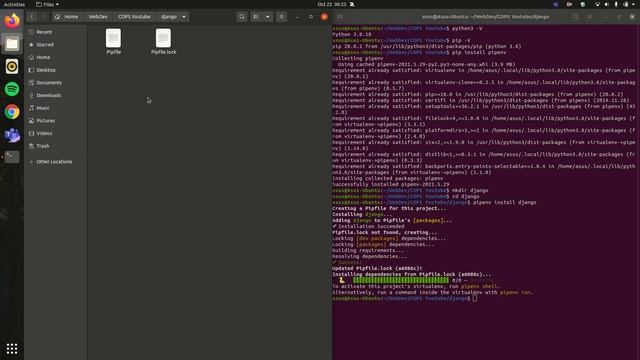Minimize the Files window
Viewport: 640px width, 360px height.
coord(298,17)
